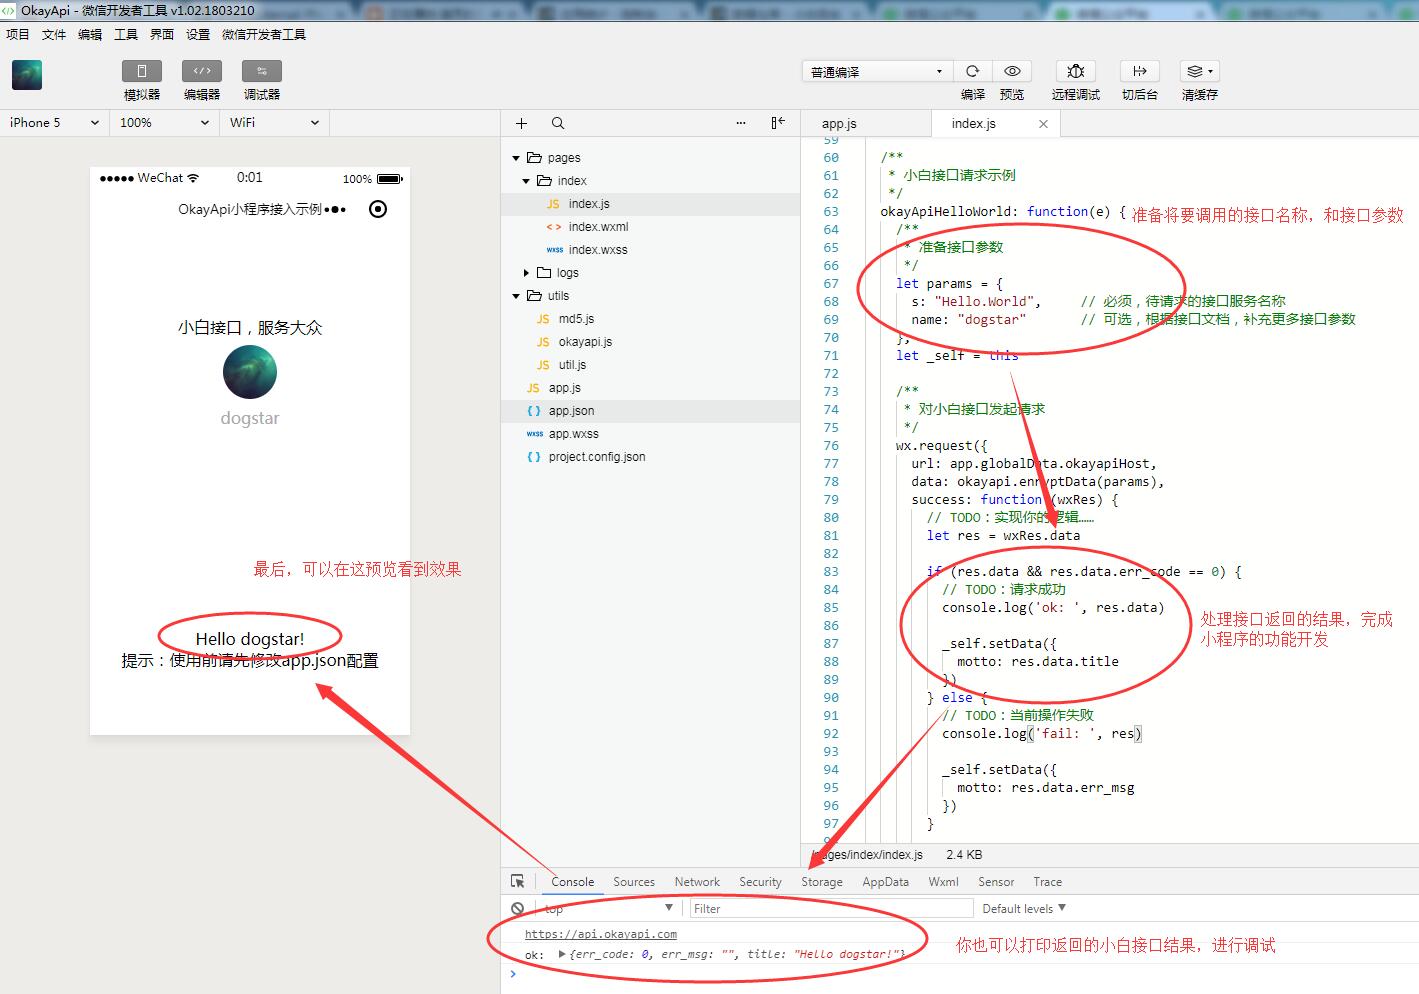The image size is (1419, 994).
Task: Click the plus icon to add file
Action: click(521, 123)
